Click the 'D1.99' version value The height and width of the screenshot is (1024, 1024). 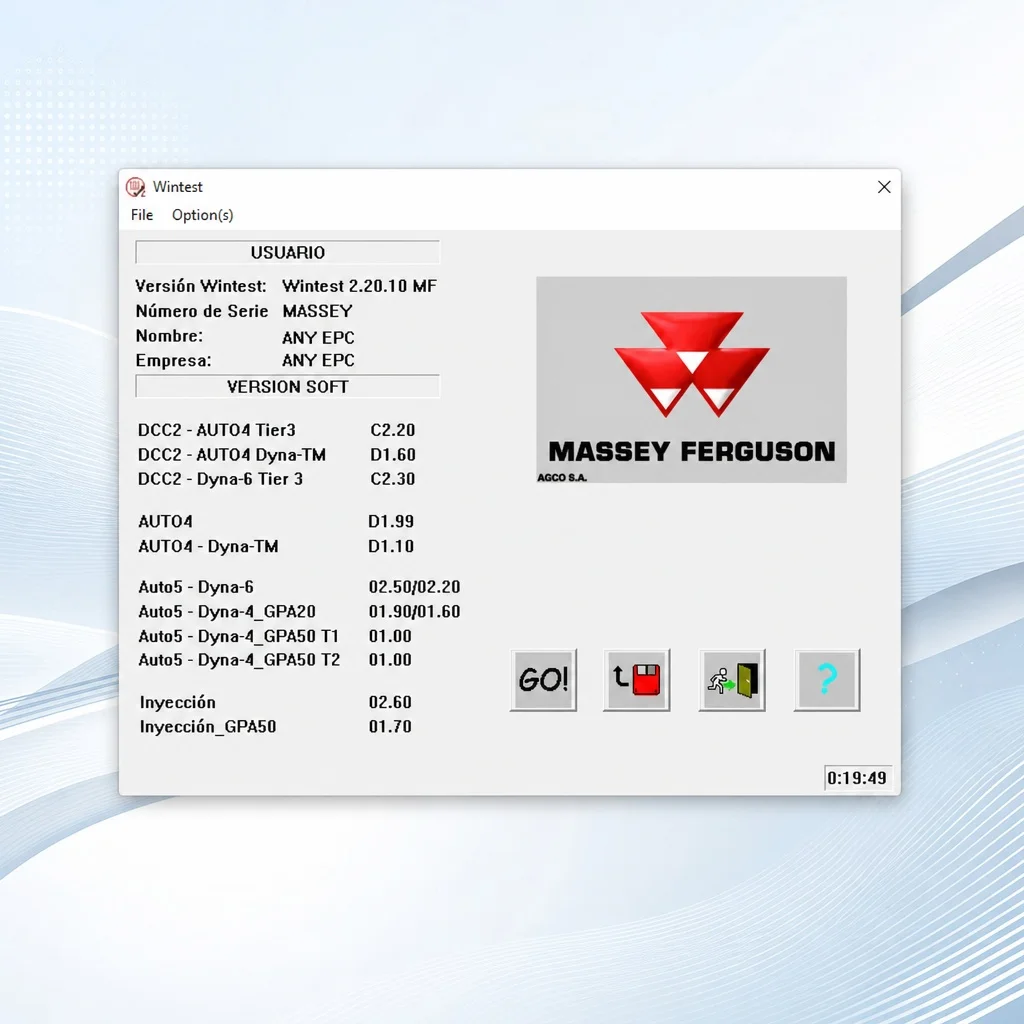(391, 521)
